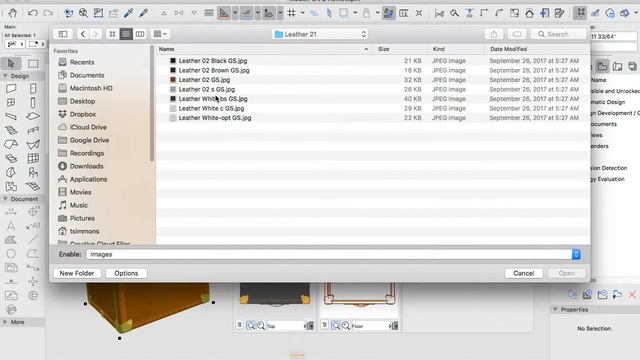Switch file dialog to icon view
This screenshot has width=640, height=360.
112,34
